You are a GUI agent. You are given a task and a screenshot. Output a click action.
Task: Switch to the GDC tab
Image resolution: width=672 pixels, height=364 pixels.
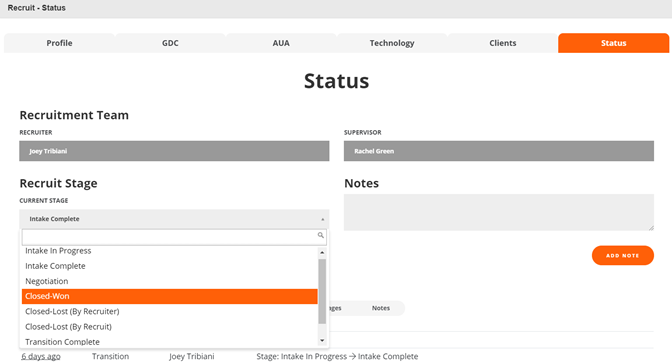coord(170,43)
